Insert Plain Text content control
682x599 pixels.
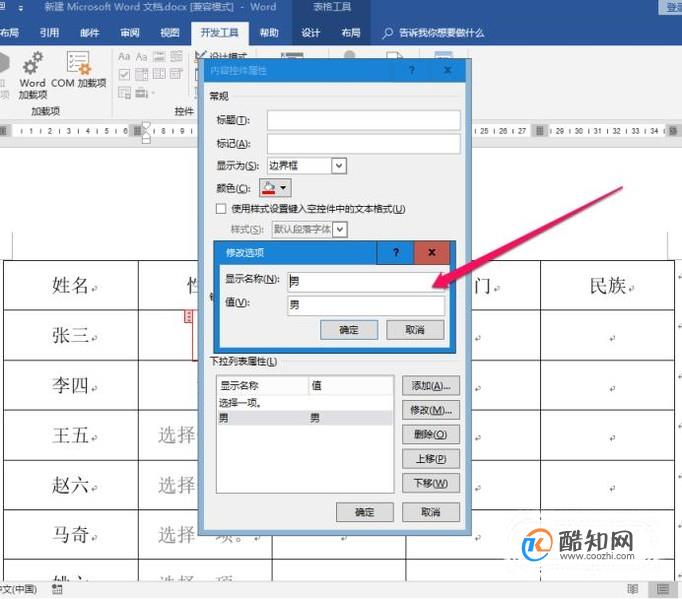141,57
